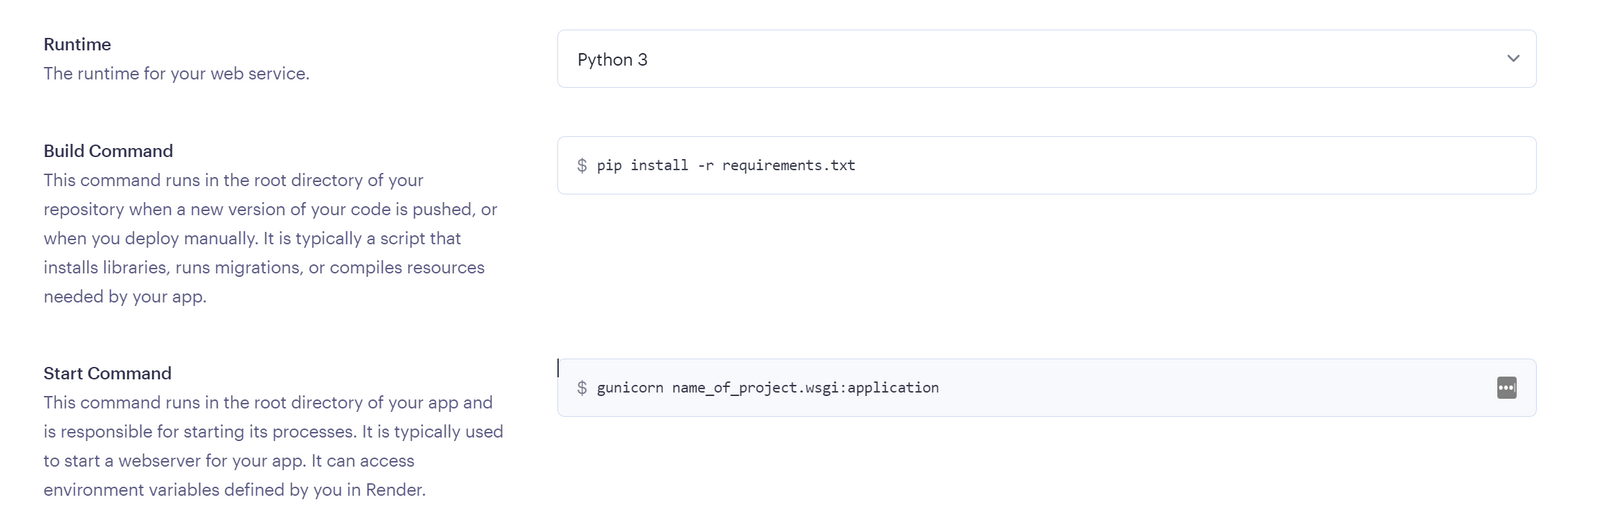Focus the Build Command input field
Image resolution: width=1600 pixels, height=532 pixels.
(x=1100, y=166)
